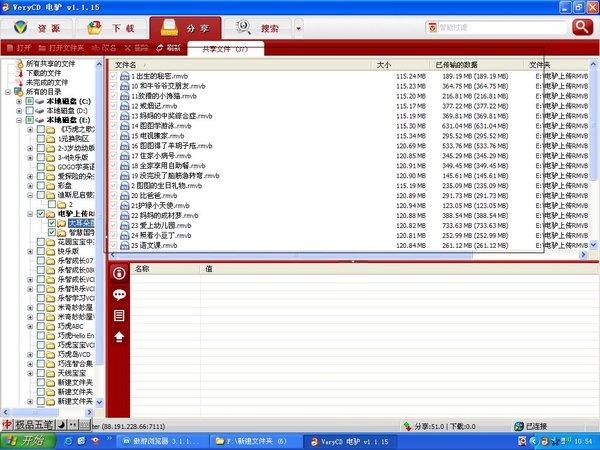Click the red magnifier search button
This screenshot has height=450, width=600.
(x=582, y=28)
